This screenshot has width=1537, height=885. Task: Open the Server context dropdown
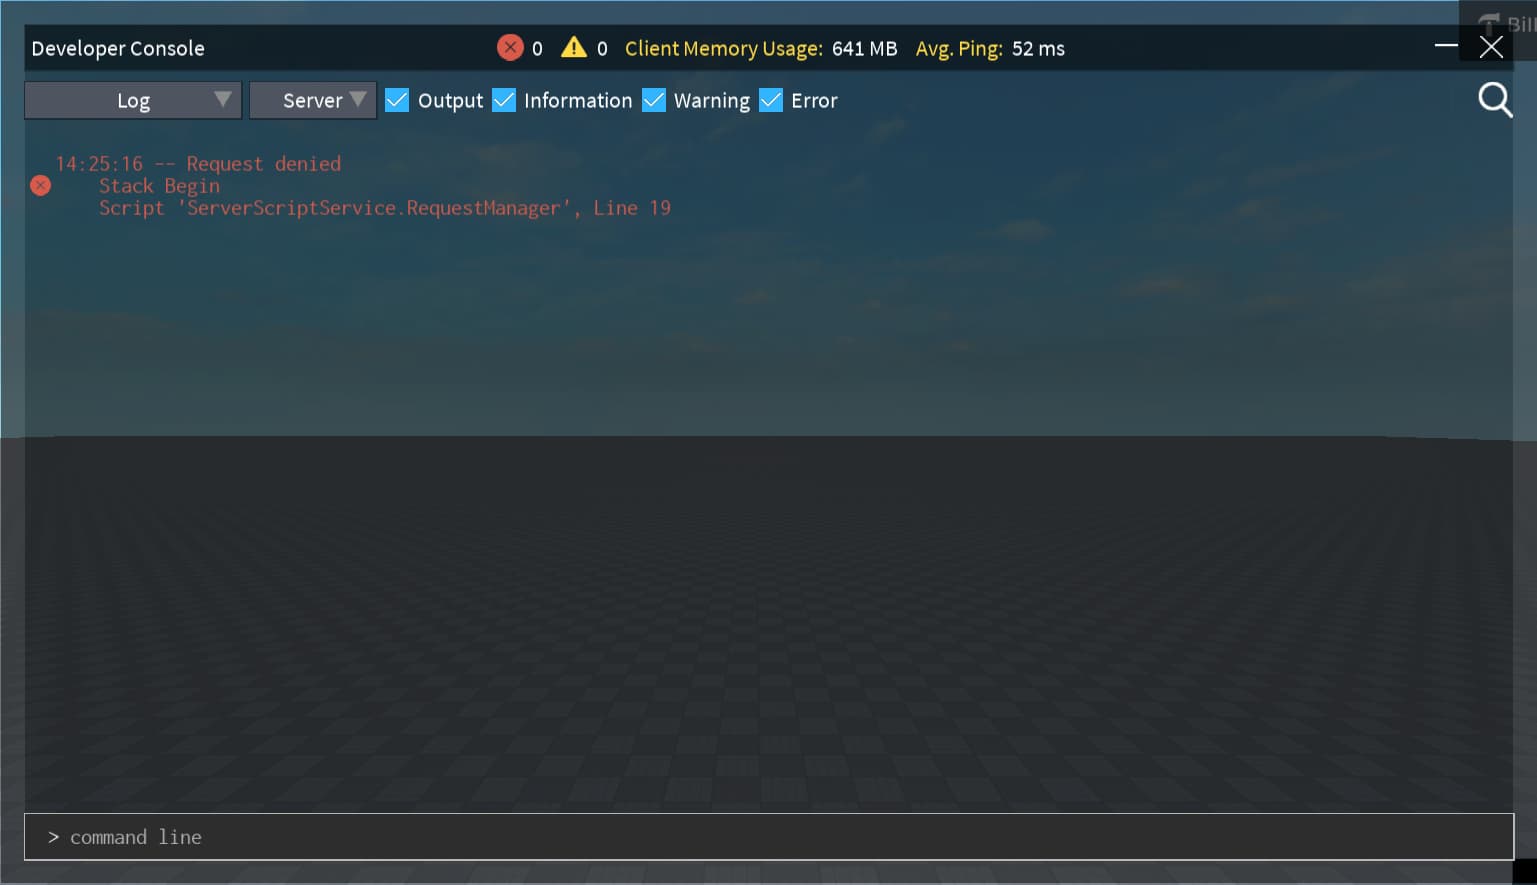(312, 100)
